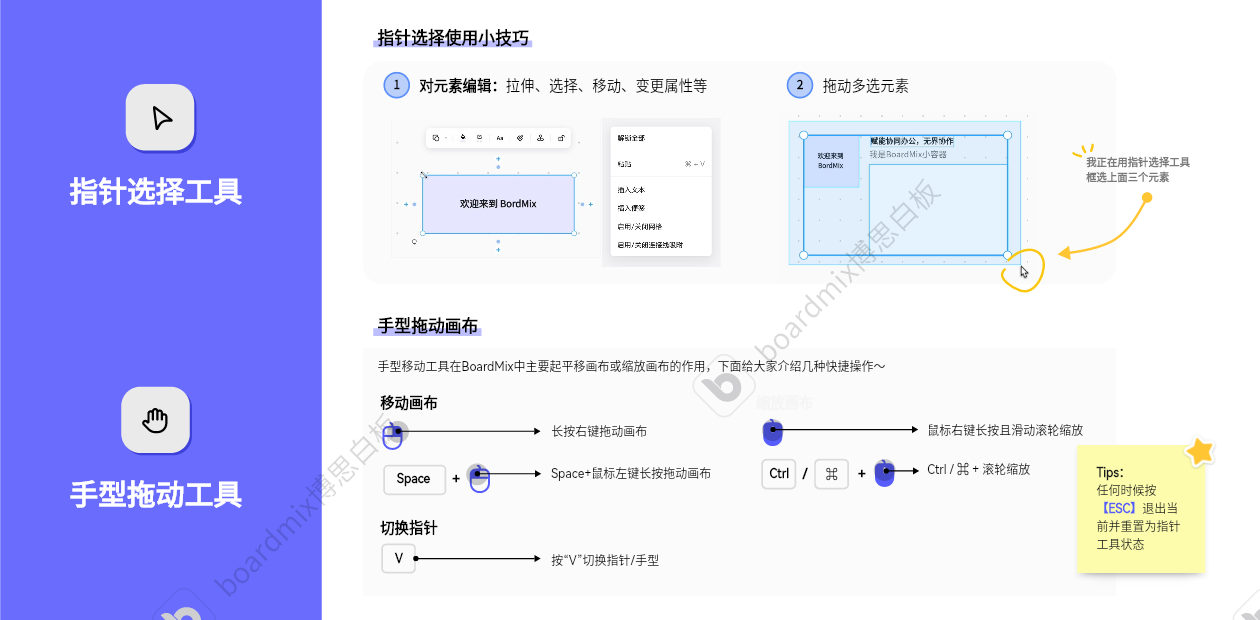Image resolution: width=1260 pixels, height=620 pixels.
Task: Click the small '欢迎来到 BordMix' block in the multi-select example
Action: click(x=831, y=161)
